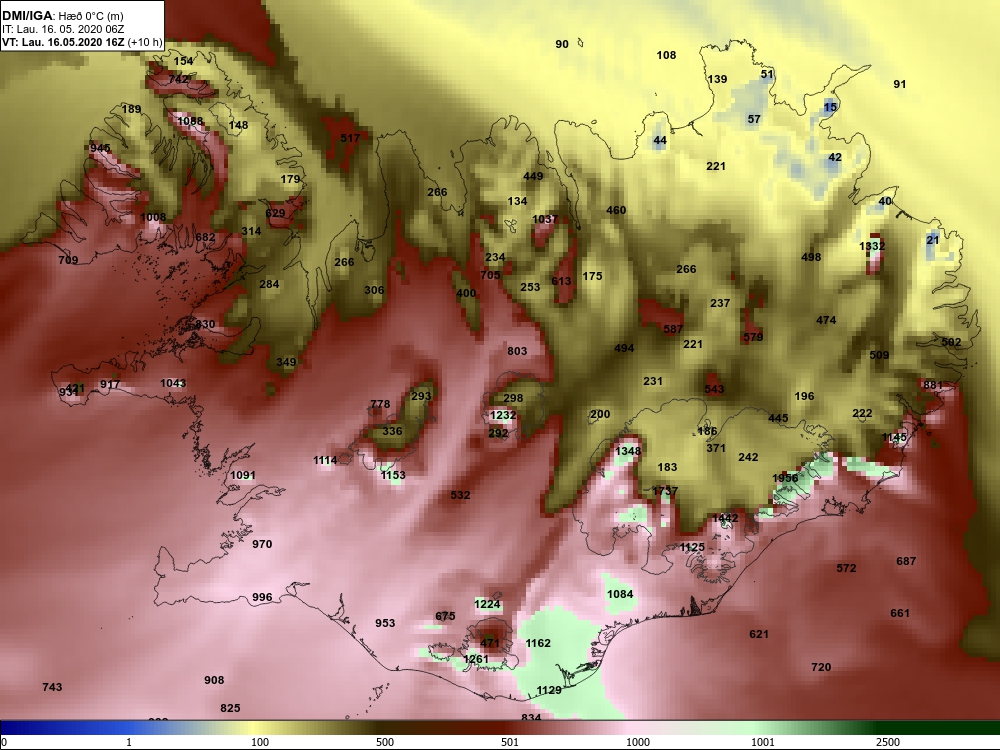1000x750 pixels.
Task: Click the map value 945
Action: click(x=100, y=148)
